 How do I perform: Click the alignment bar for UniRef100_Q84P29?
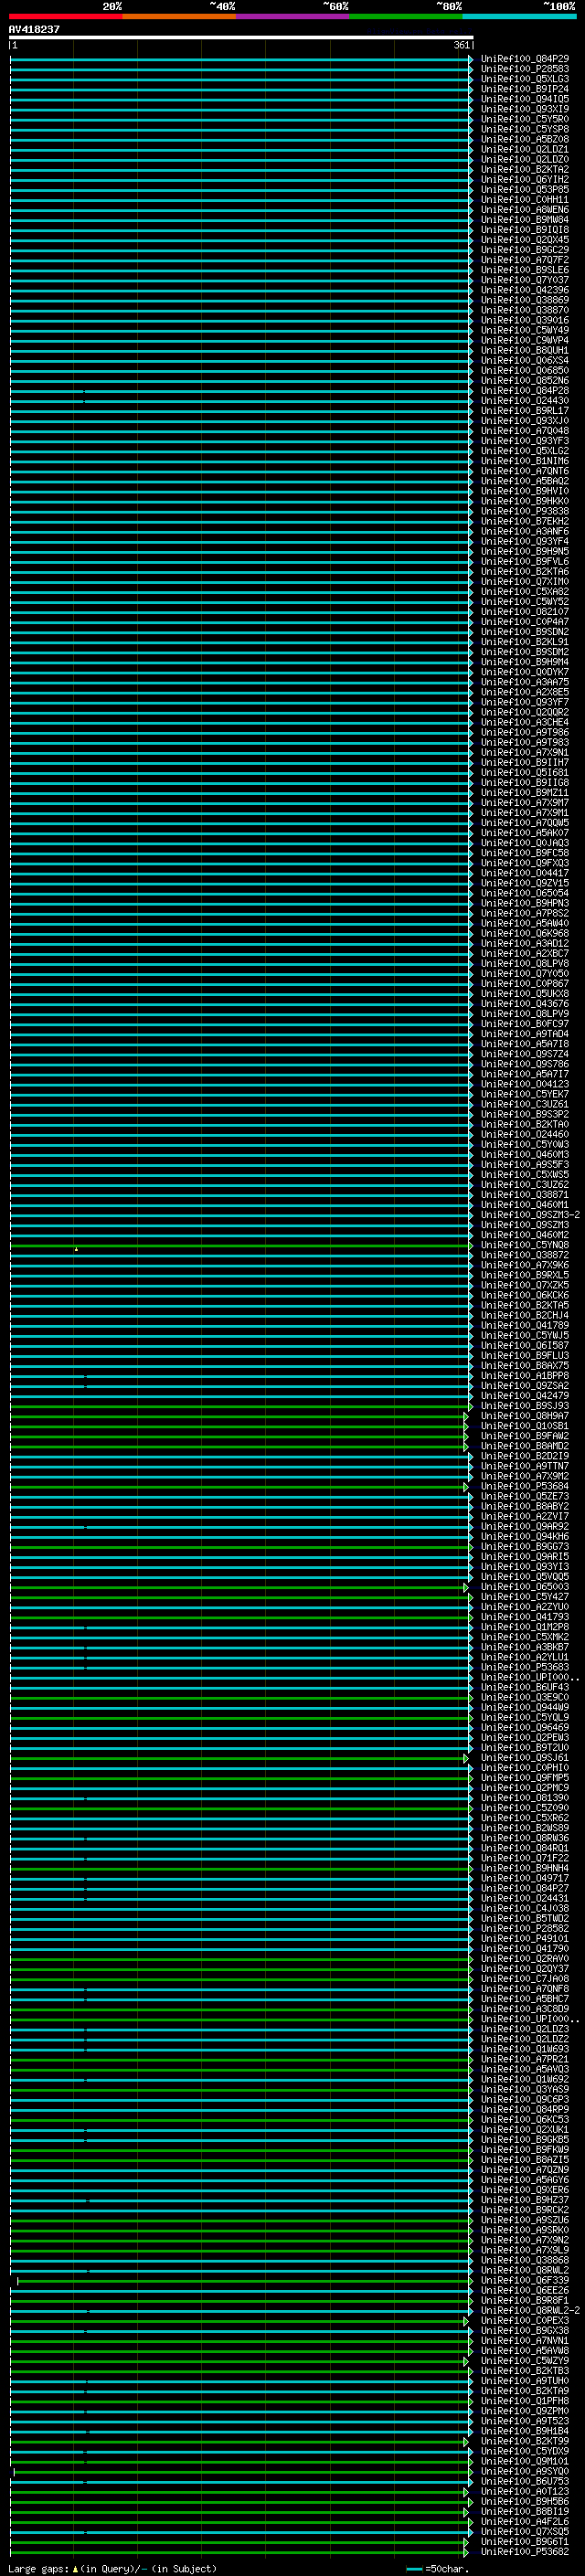tap(241, 59)
